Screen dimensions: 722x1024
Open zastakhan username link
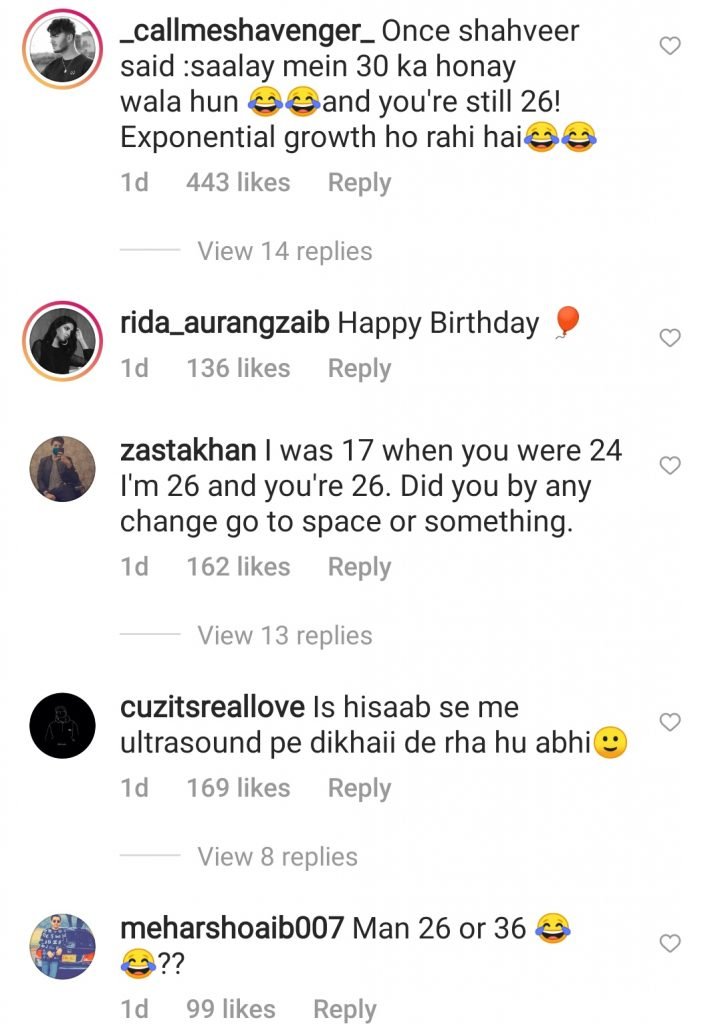point(188,451)
